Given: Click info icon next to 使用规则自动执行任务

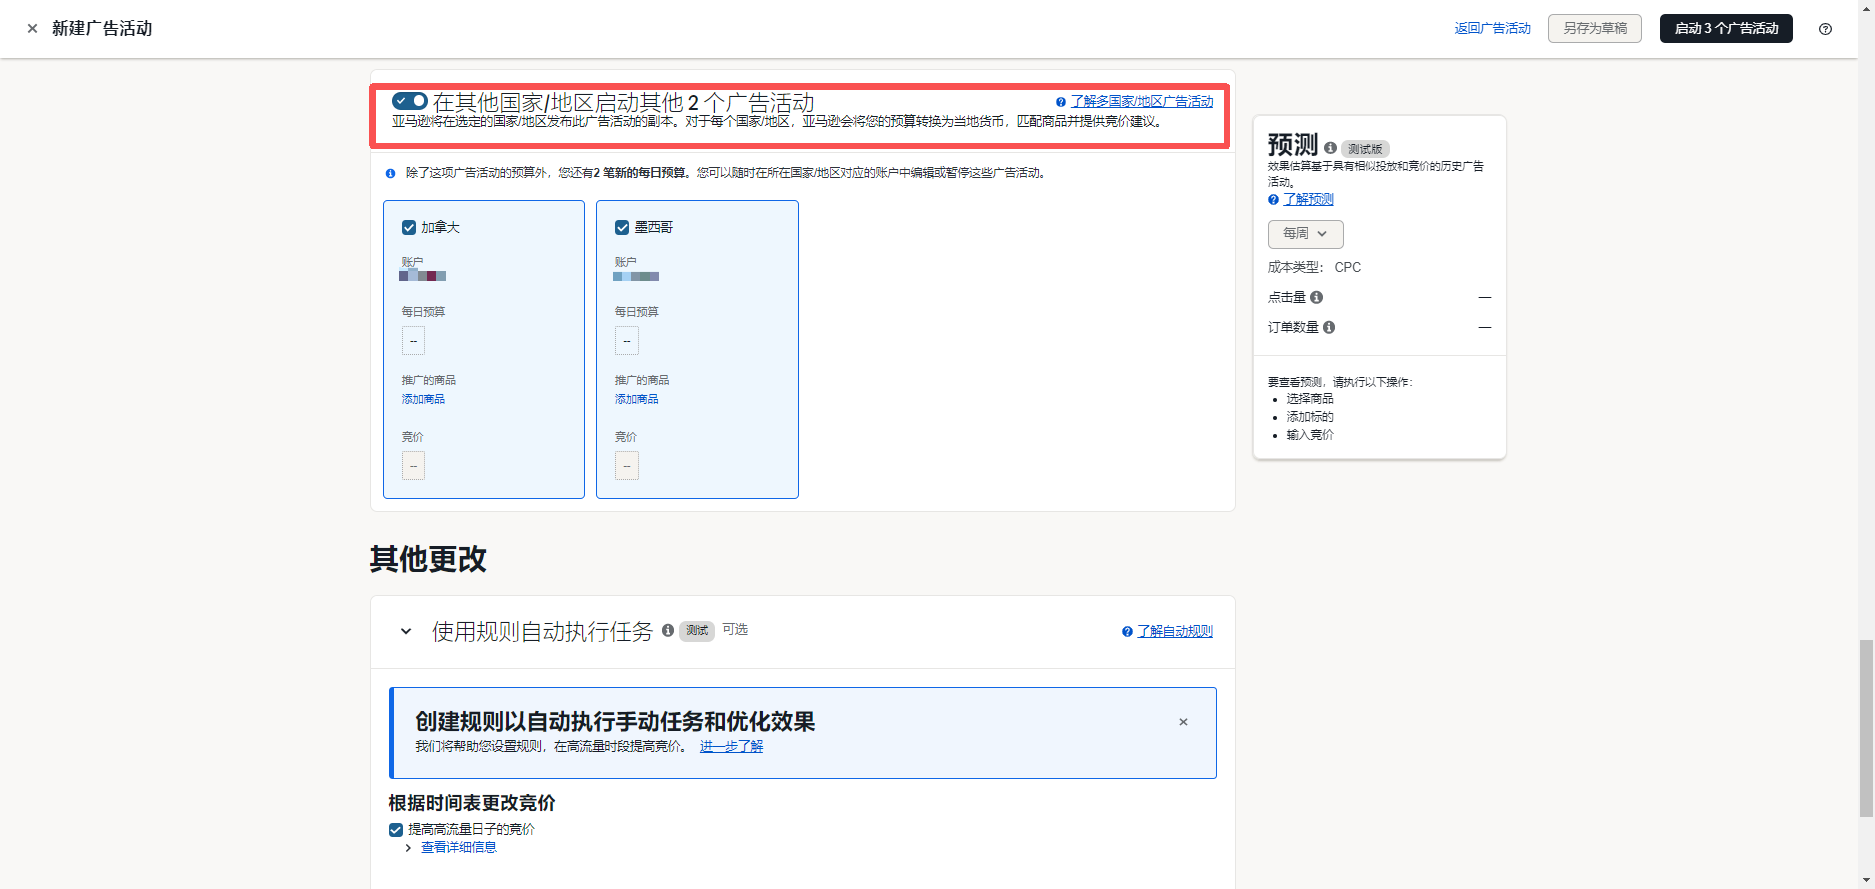Looking at the screenshot, I should point(668,630).
